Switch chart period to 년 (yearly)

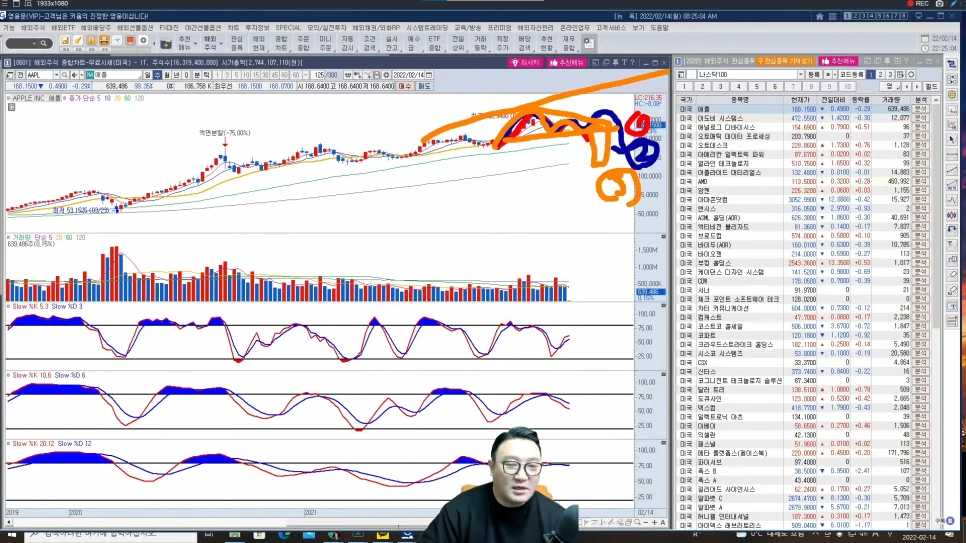(177, 75)
